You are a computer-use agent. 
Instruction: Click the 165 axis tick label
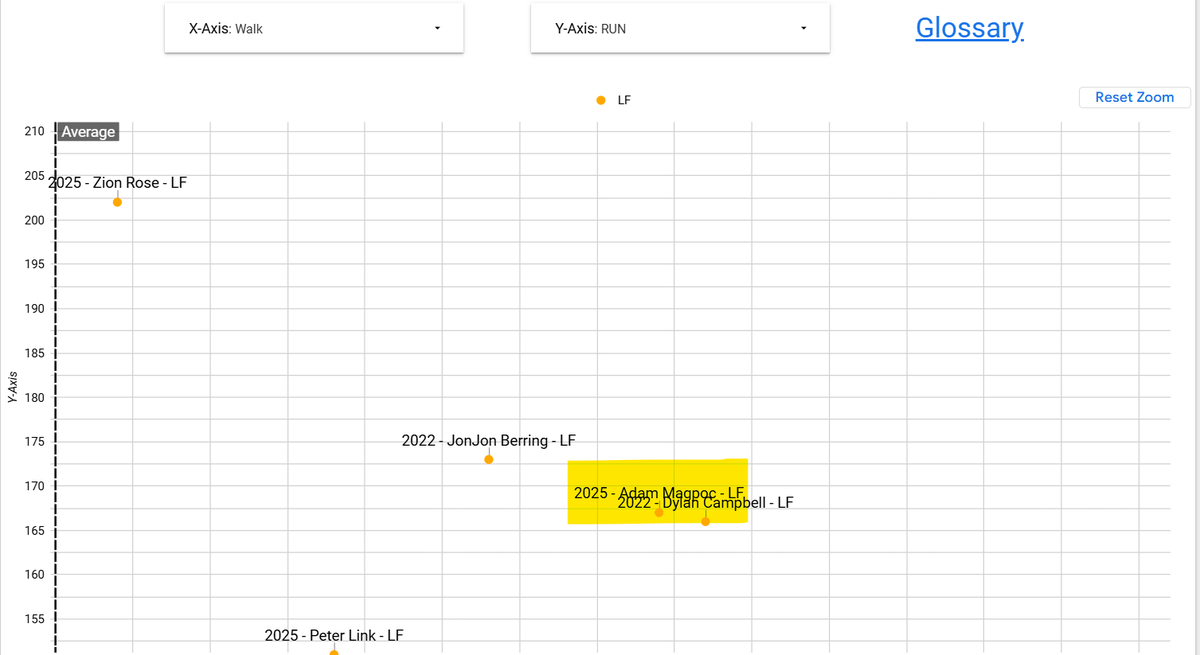pyautogui.click(x=33, y=530)
